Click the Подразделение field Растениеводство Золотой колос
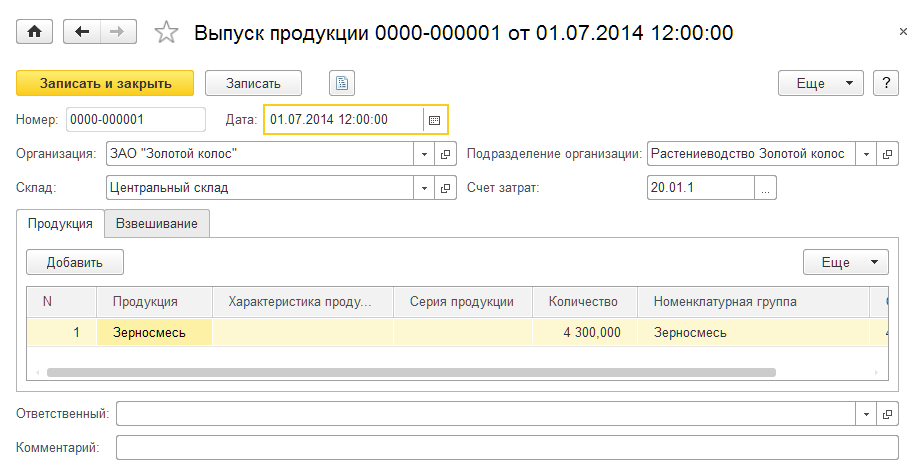Screen dimensions: 923x472 pyautogui.click(x=751, y=154)
